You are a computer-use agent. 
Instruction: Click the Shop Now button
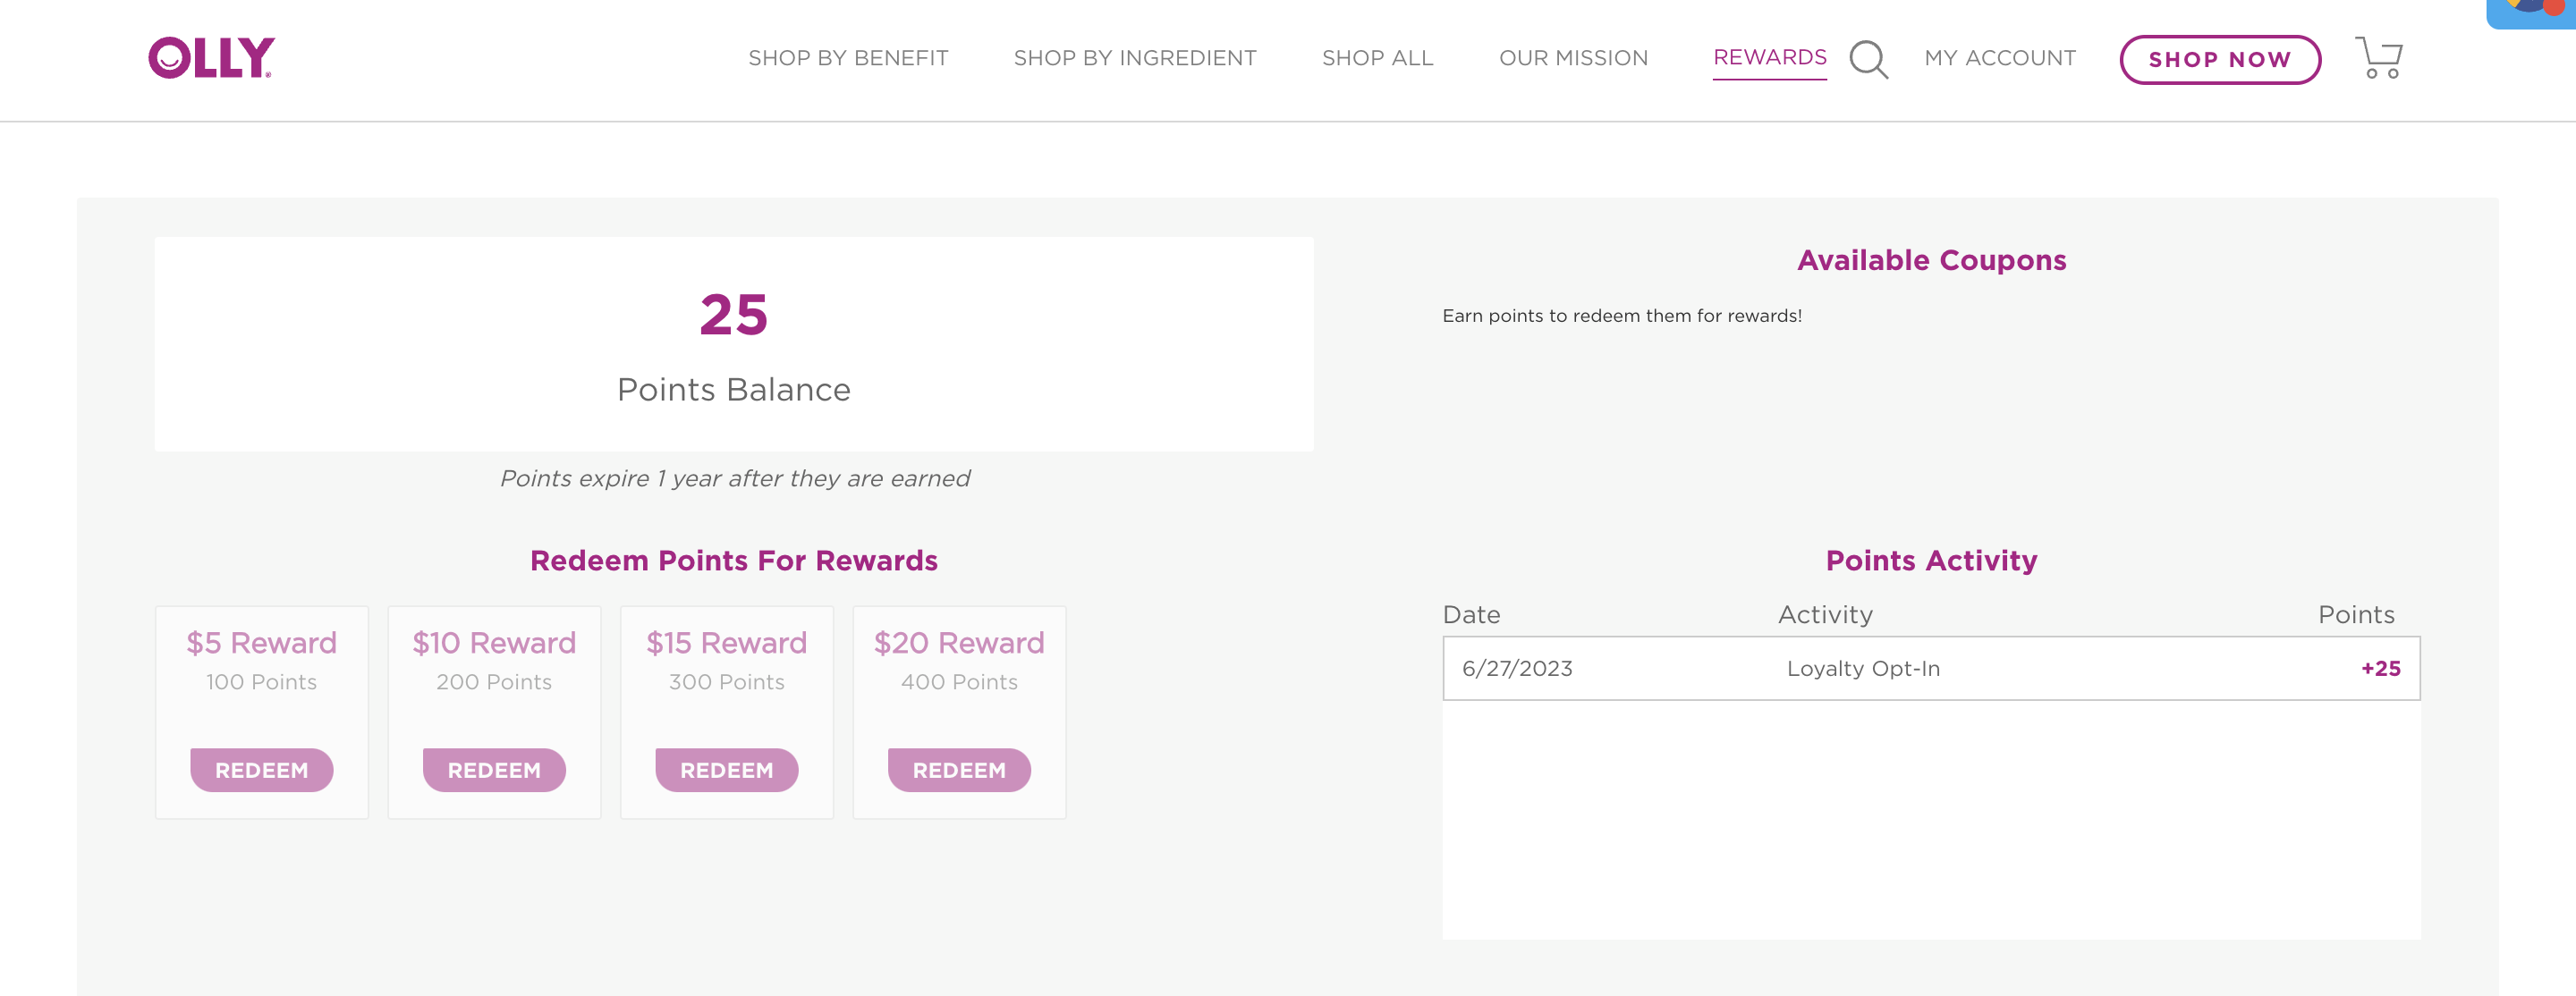tap(2220, 60)
